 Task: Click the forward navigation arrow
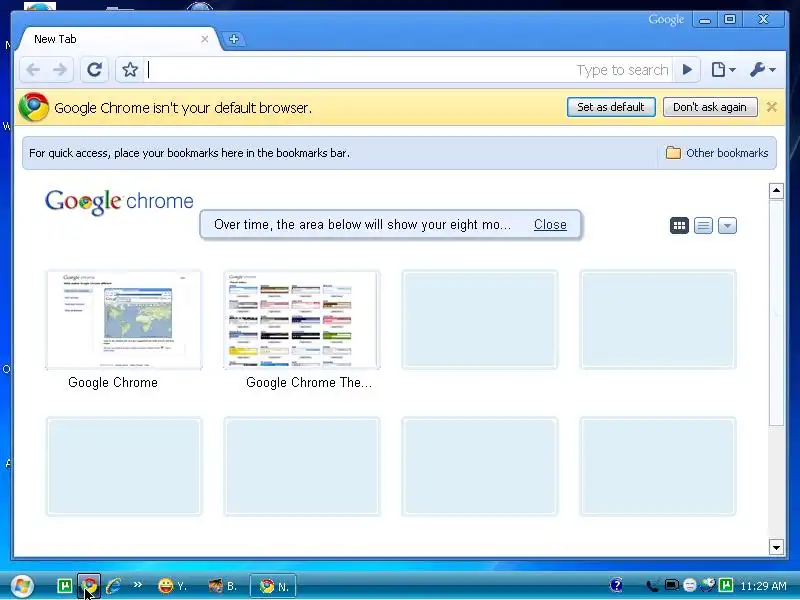60,69
